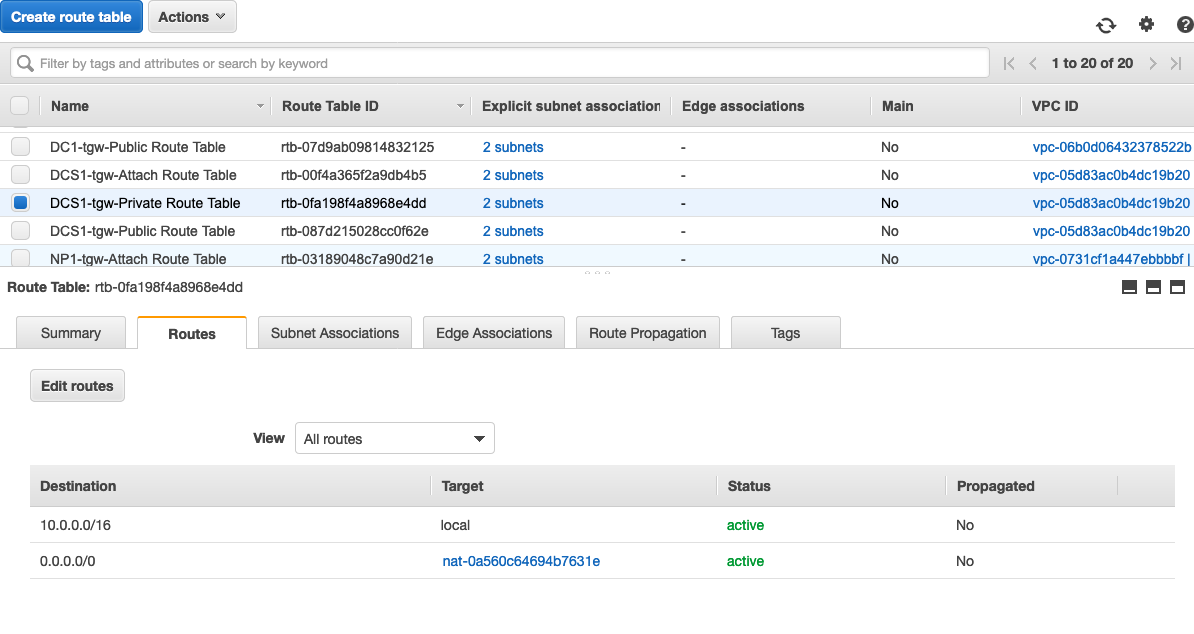Screen dimensions: 1194x634
Task: Click the Edit routes button
Action: (77, 386)
